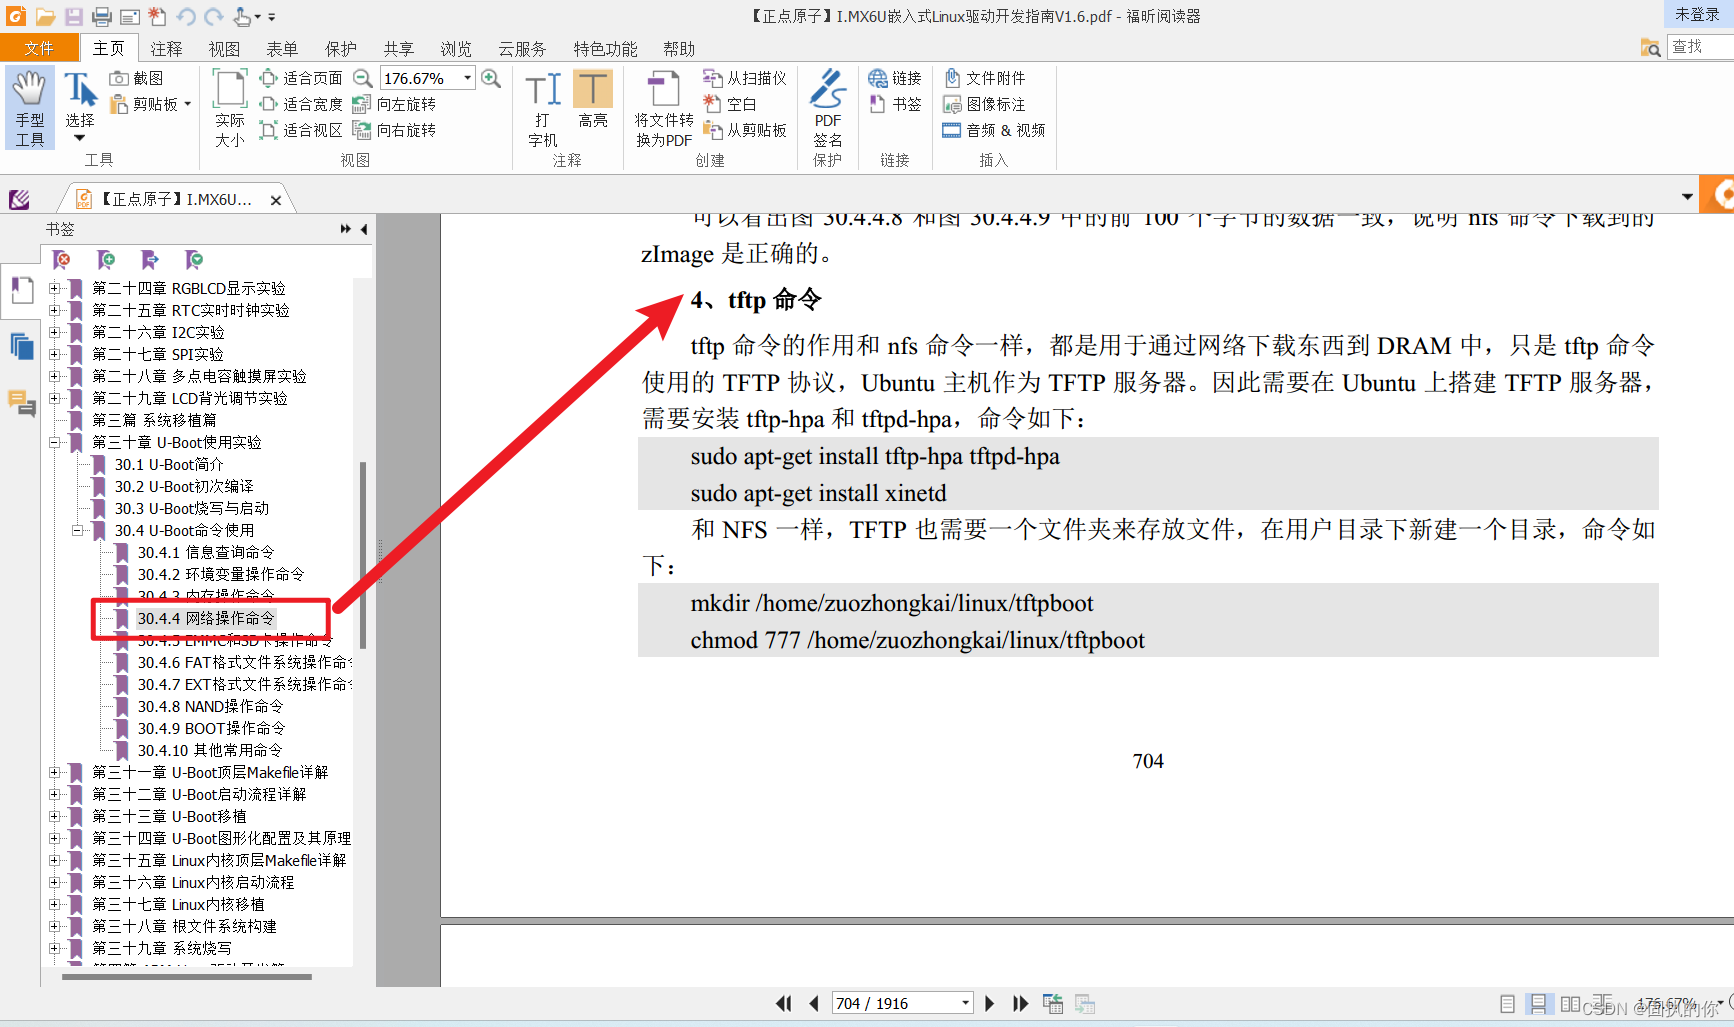This screenshot has height=1027, width=1734.
Task: Toggle single page view in status bar
Action: click(x=1507, y=1003)
